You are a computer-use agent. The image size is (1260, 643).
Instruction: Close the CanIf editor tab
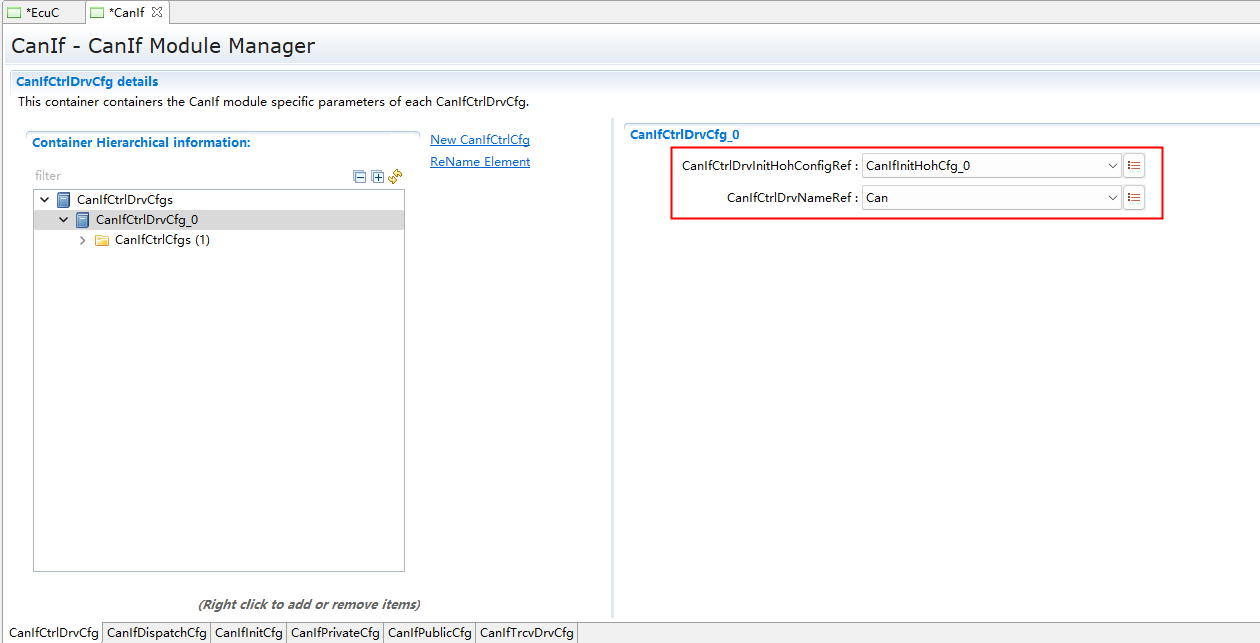(x=157, y=12)
